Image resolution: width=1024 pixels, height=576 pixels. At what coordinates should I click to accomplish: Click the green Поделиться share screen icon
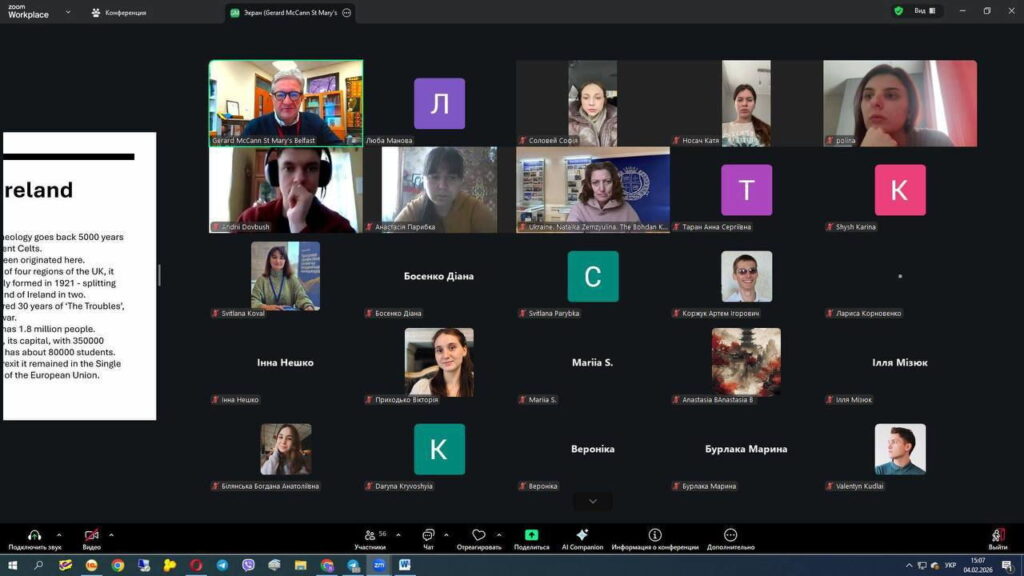[531, 535]
